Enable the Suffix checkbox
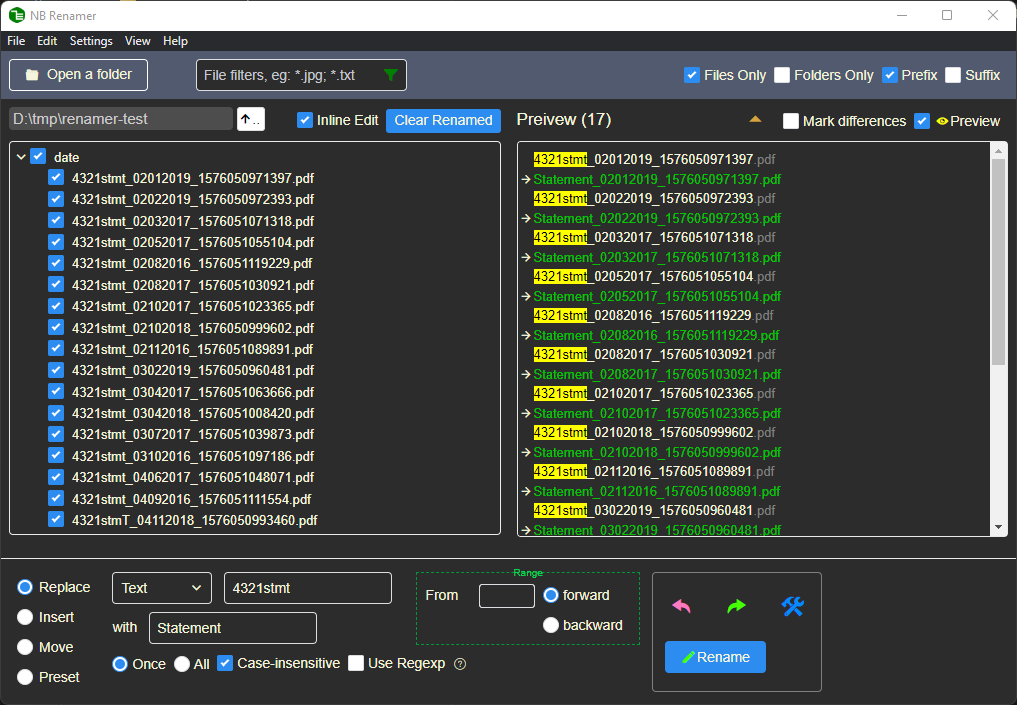Image resolution: width=1017 pixels, height=705 pixels. (952, 75)
